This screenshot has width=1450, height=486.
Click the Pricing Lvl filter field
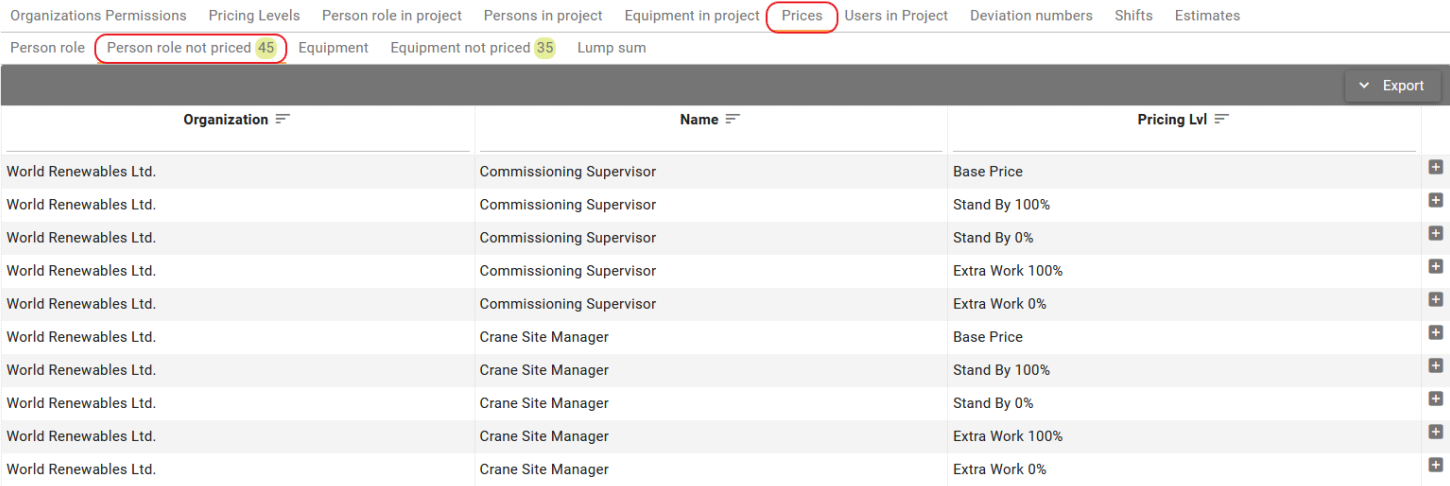(1184, 142)
